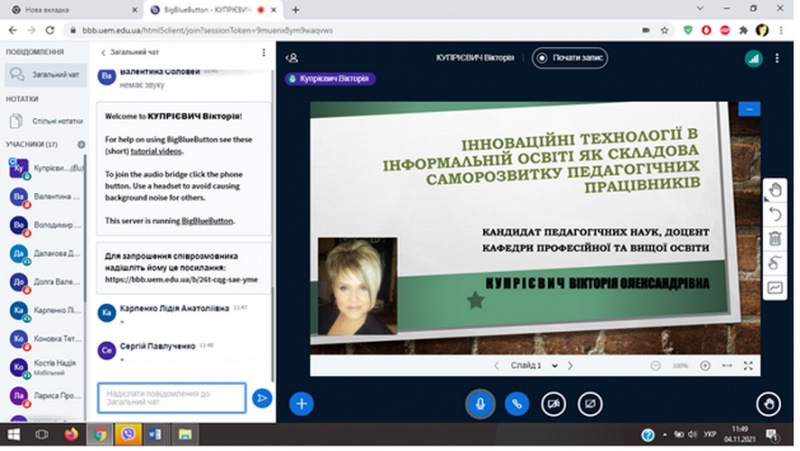Open the connection status indicator
Screen dimensions: 800x451
[x=753, y=58]
